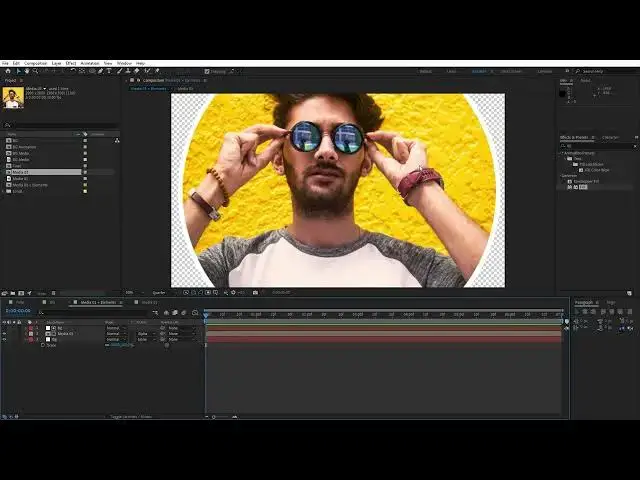Viewport: 640px width, 480px height.
Task: Select the Type tool in the toolbar
Action: click(x=110, y=71)
